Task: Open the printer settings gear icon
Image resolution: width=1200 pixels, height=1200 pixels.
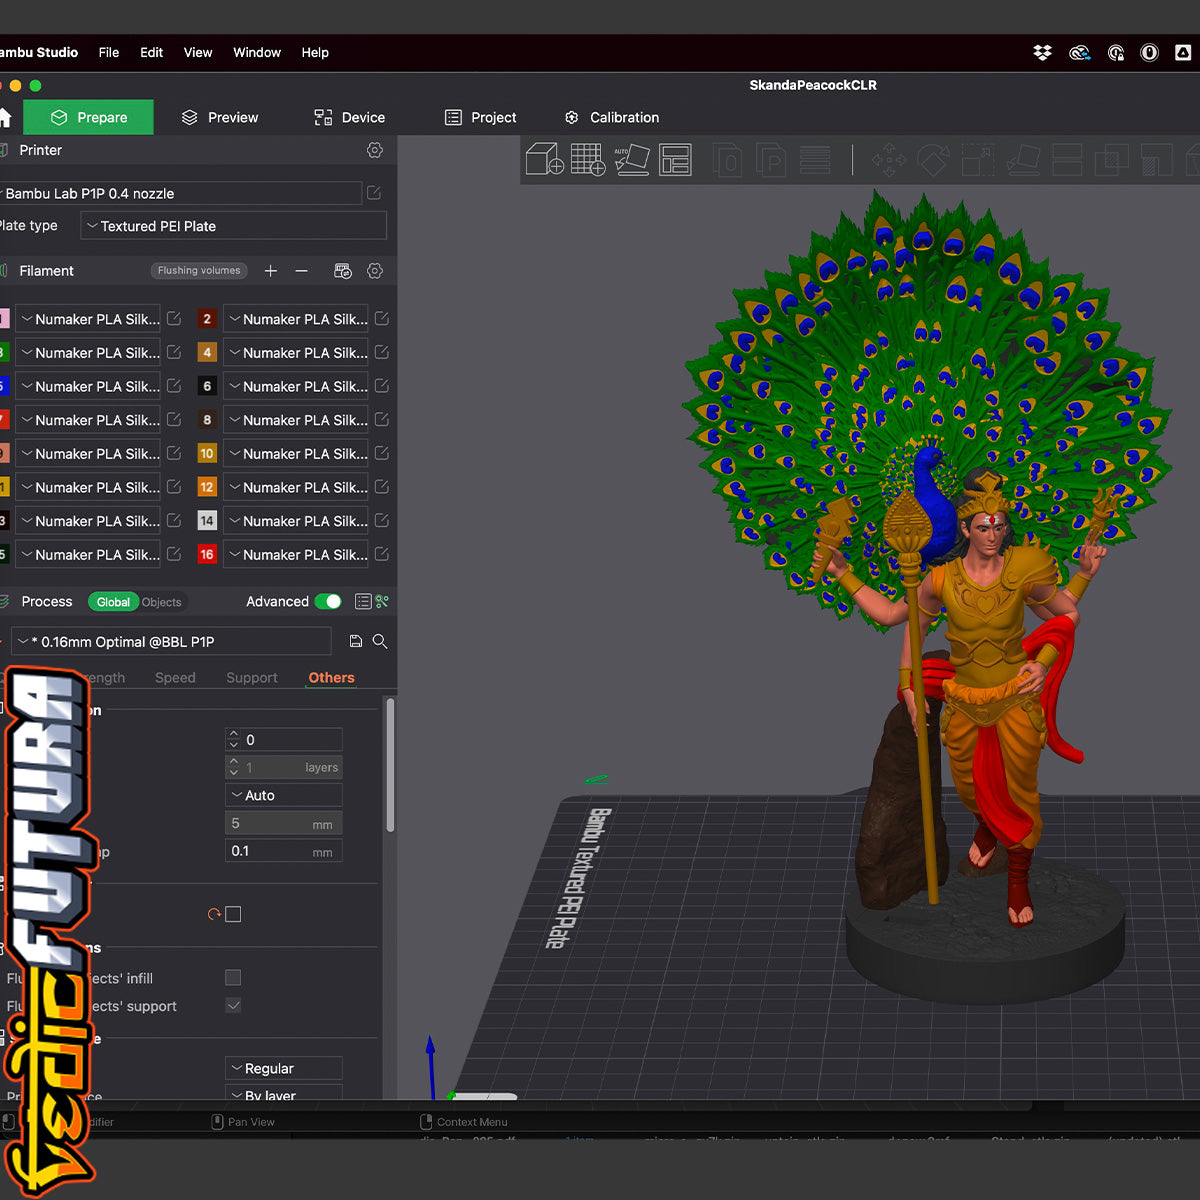Action: pos(375,150)
